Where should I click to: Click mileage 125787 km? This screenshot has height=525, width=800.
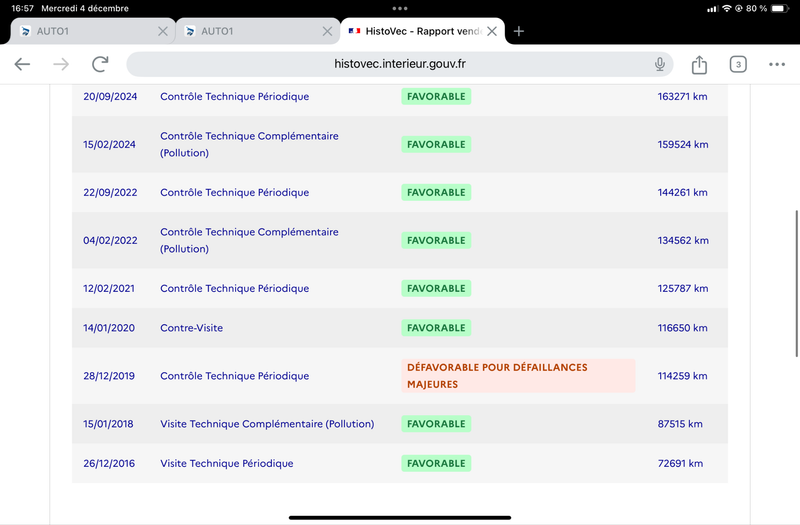pos(683,288)
